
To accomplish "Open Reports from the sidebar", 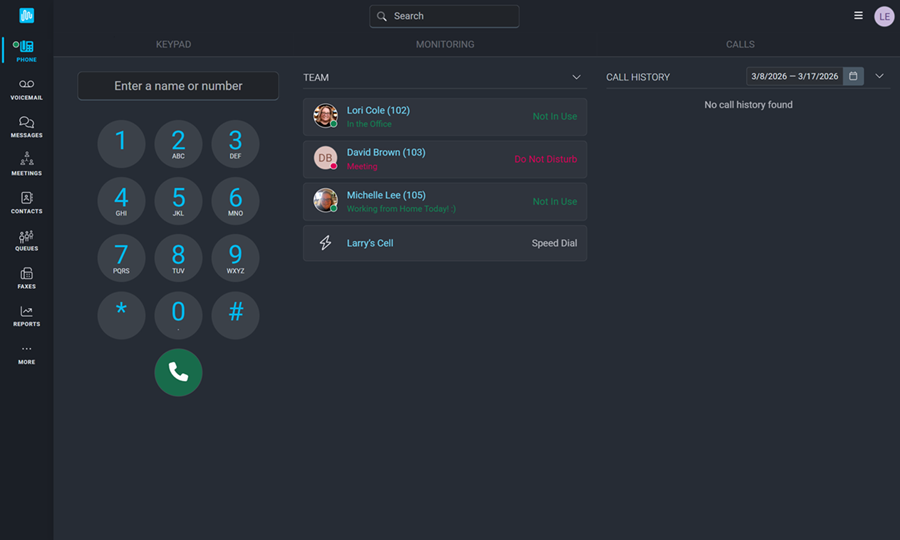I will point(26,316).
